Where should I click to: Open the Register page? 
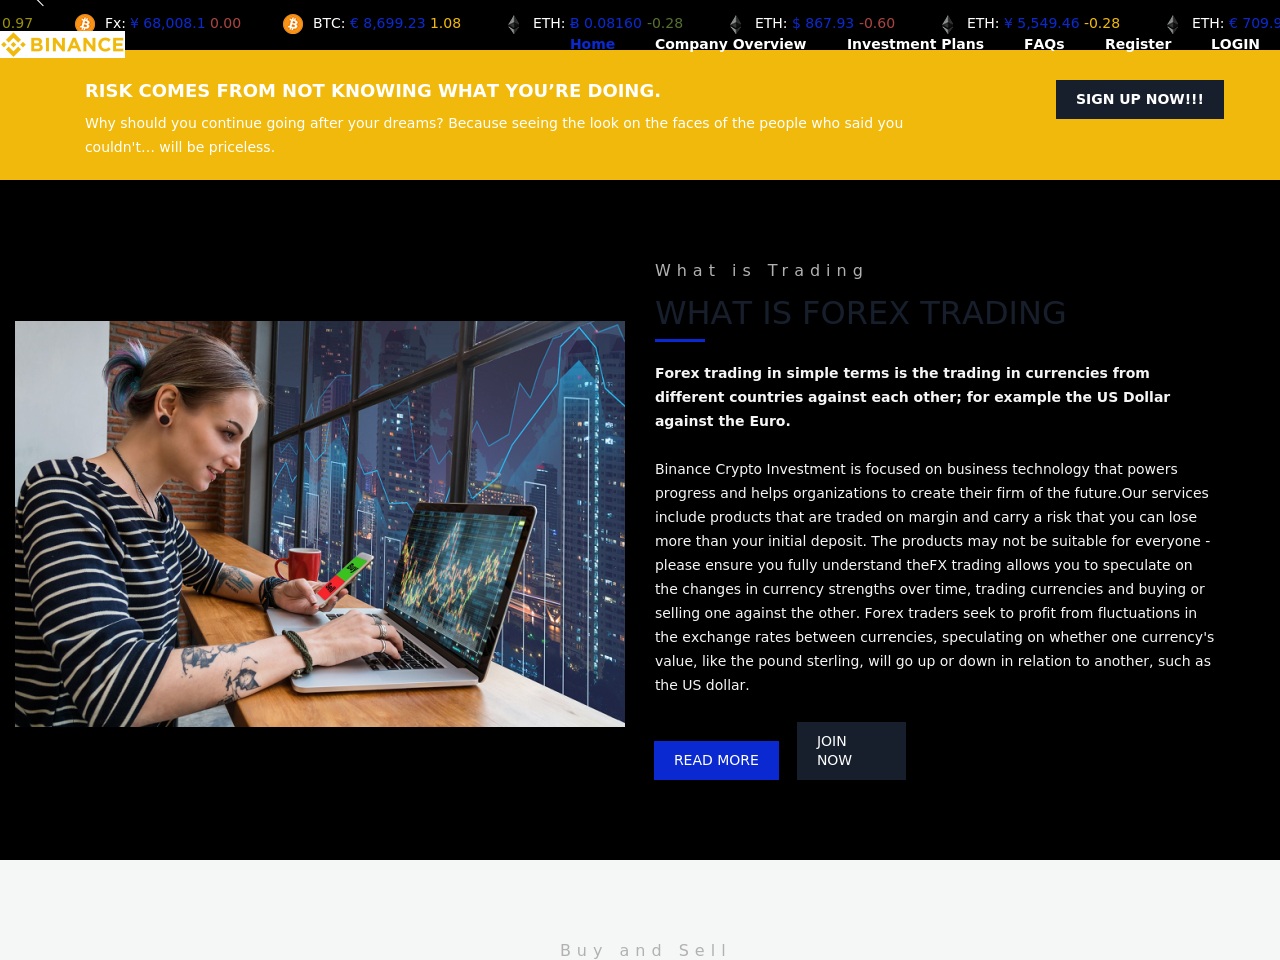pos(1138,44)
